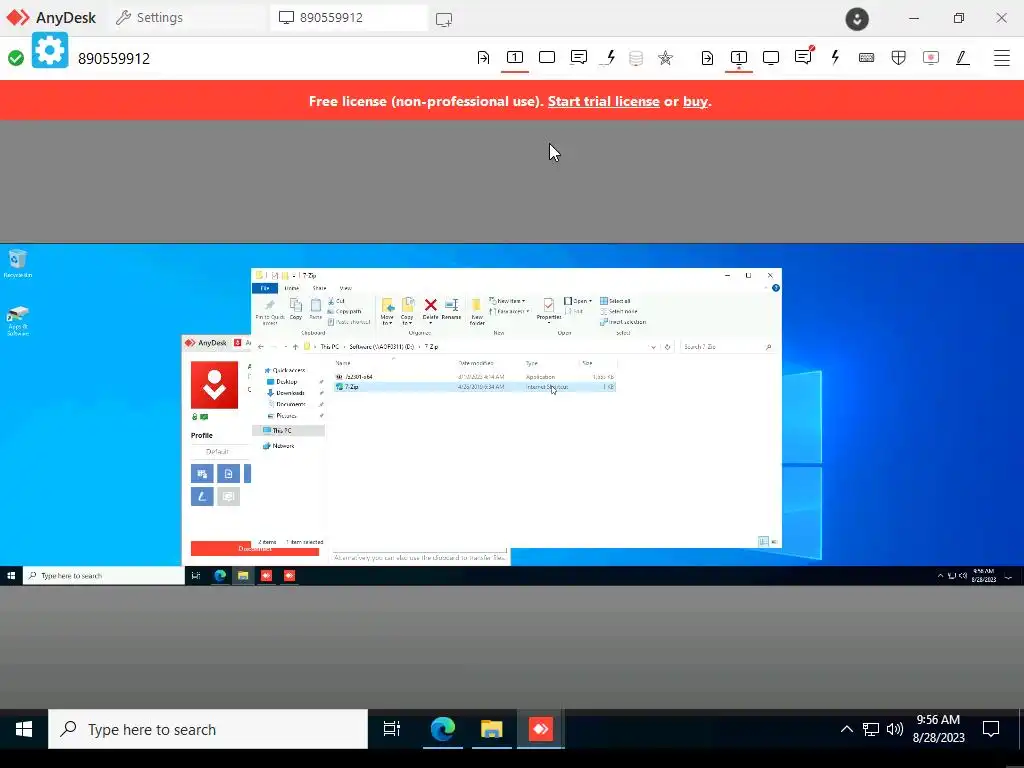The width and height of the screenshot is (1024, 768).
Task: Open the keyboard icon in AnyDesk toolbar
Action: pyautogui.click(x=867, y=58)
